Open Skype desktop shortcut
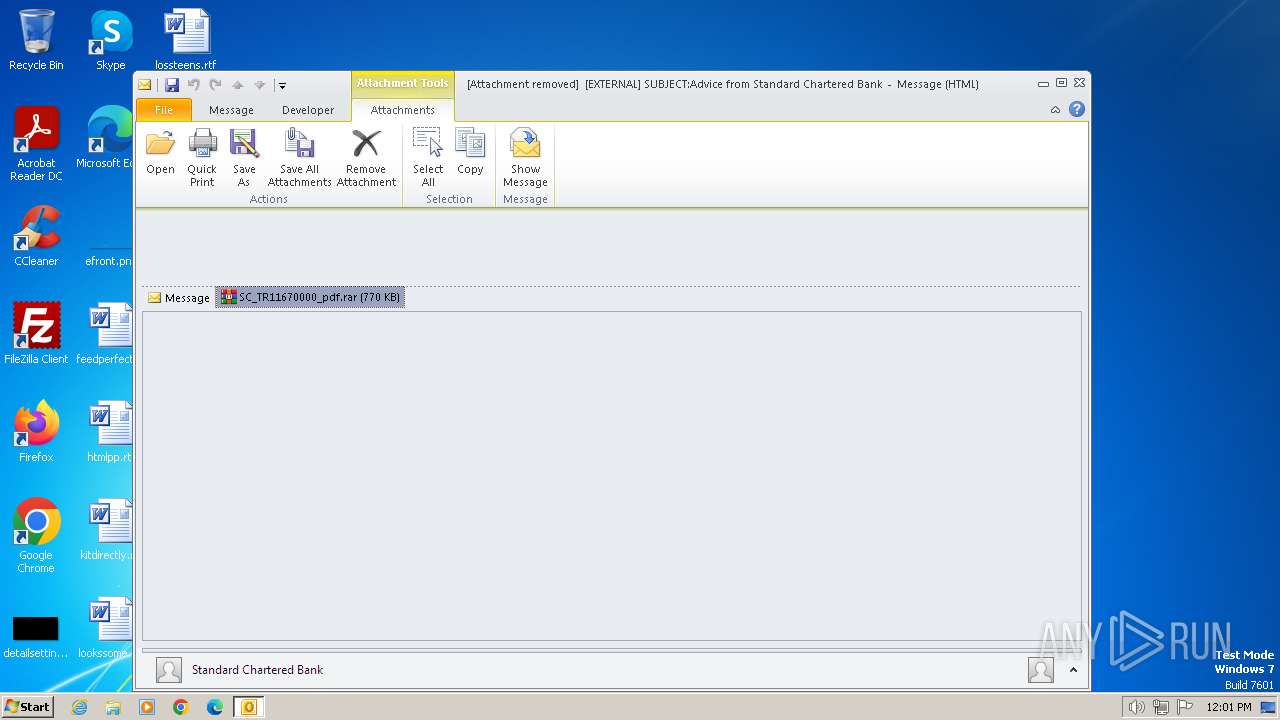The width and height of the screenshot is (1280, 720). click(110, 41)
